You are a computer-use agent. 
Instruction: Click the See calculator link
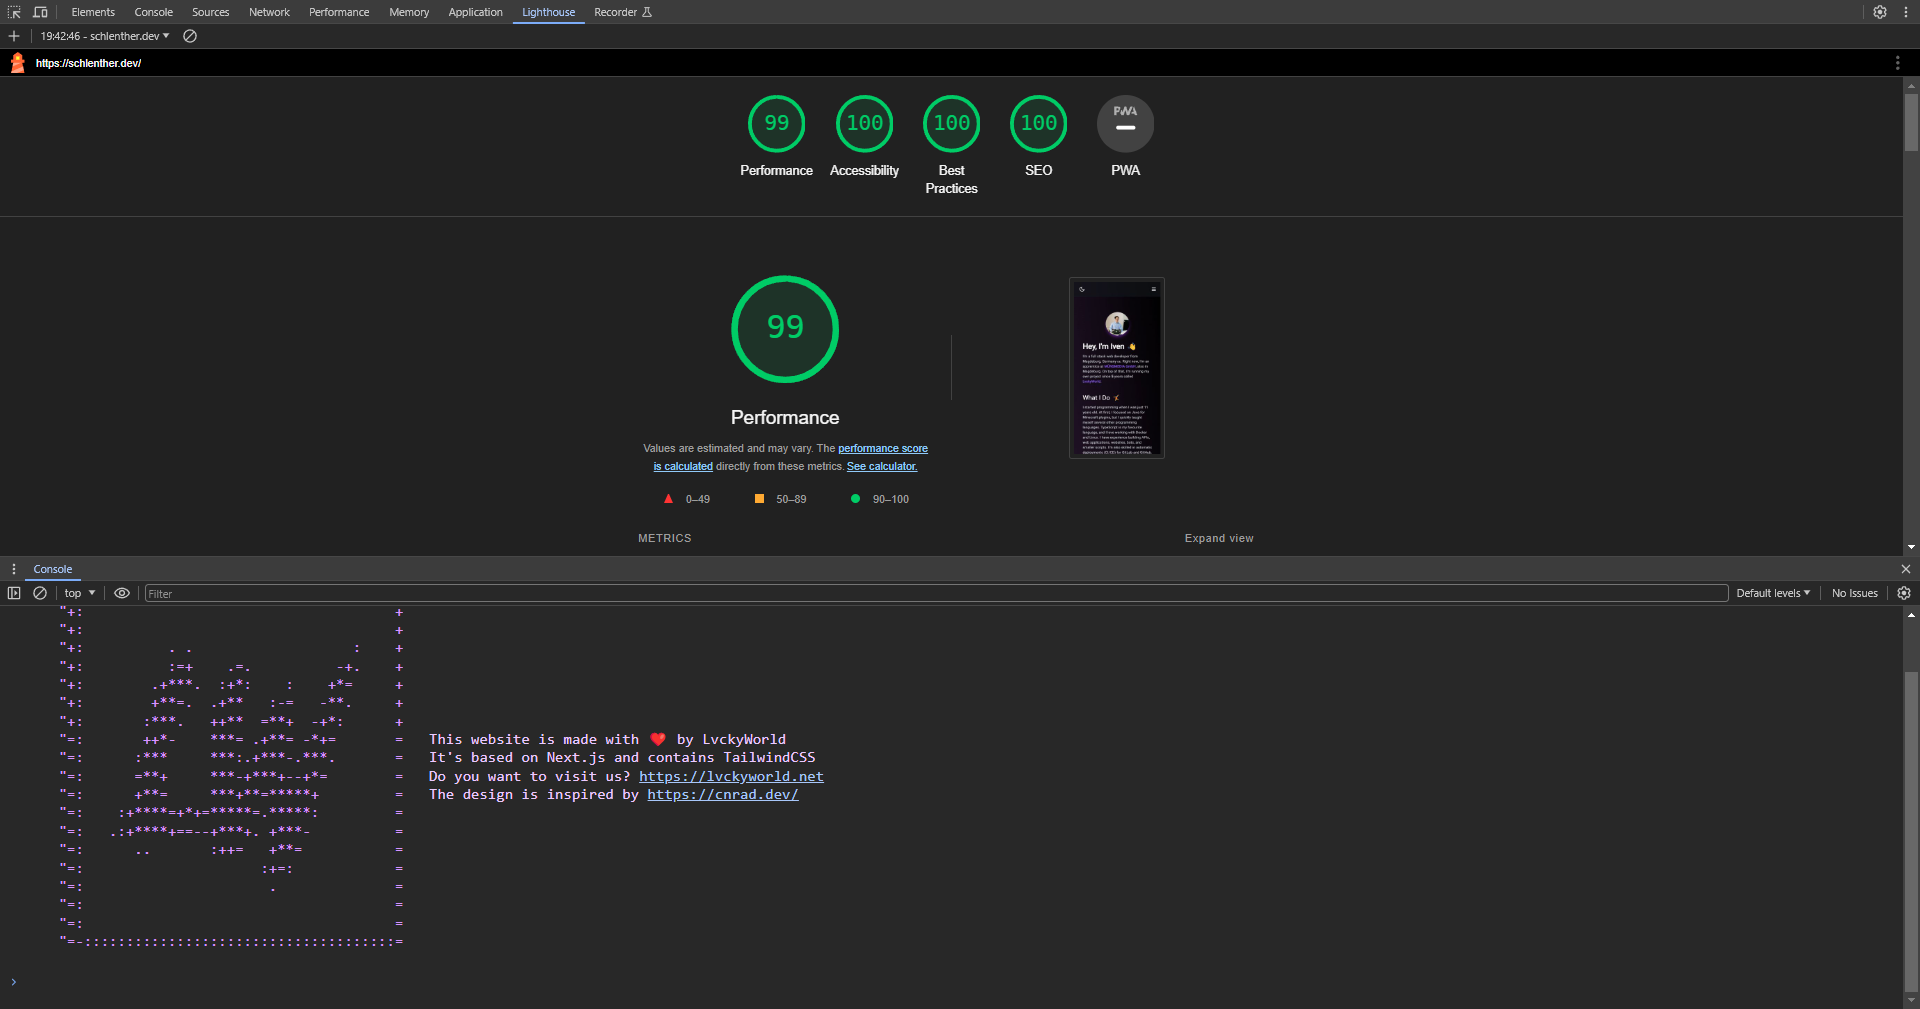[x=881, y=466]
